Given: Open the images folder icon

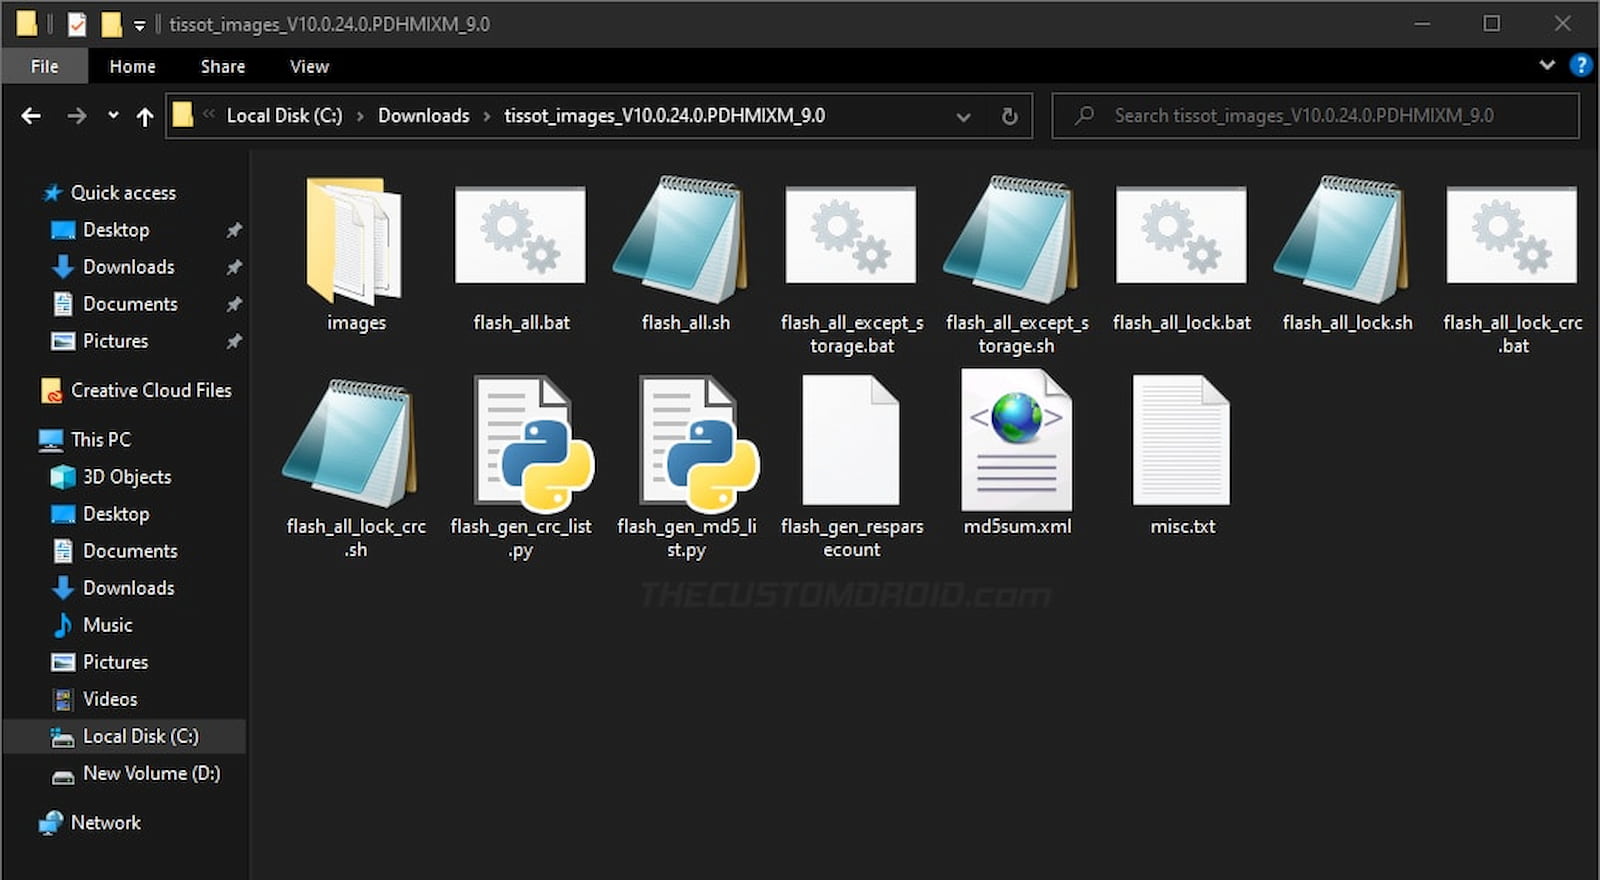Looking at the screenshot, I should point(355,241).
